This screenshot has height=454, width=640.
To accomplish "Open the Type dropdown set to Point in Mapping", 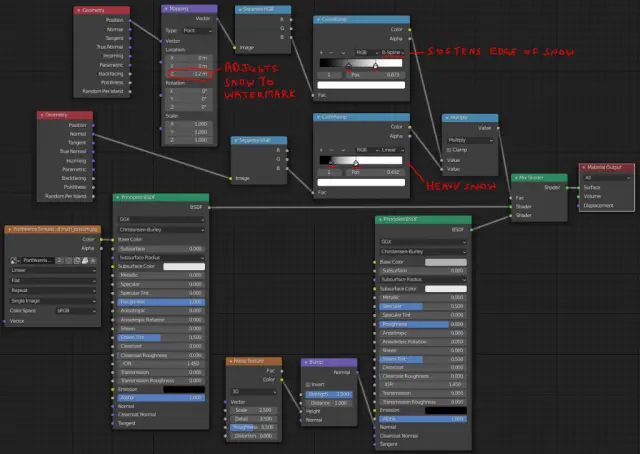I will (197, 31).
